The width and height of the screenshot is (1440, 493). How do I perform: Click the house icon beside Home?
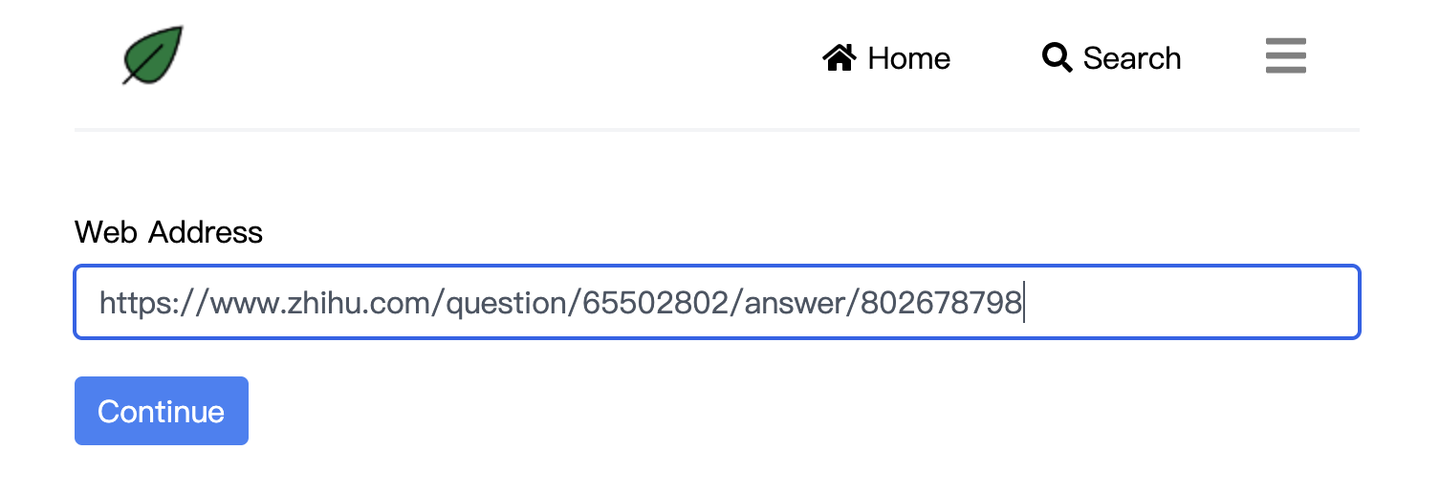(x=839, y=58)
